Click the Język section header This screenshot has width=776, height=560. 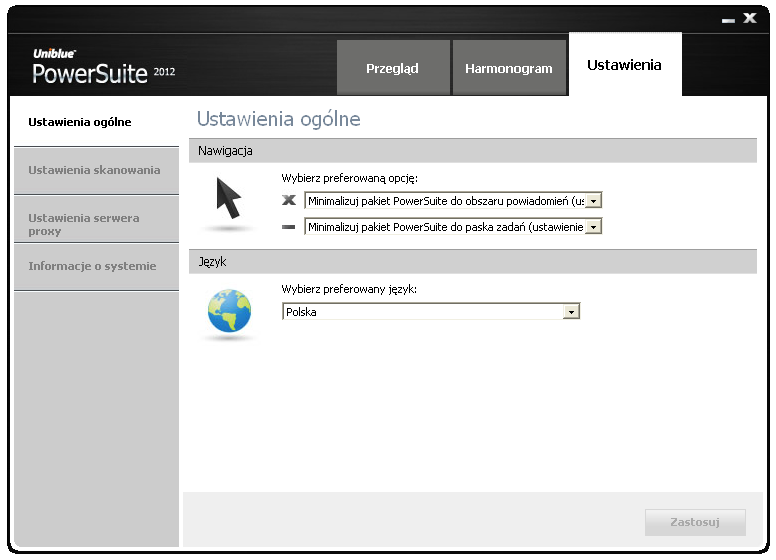coord(473,262)
